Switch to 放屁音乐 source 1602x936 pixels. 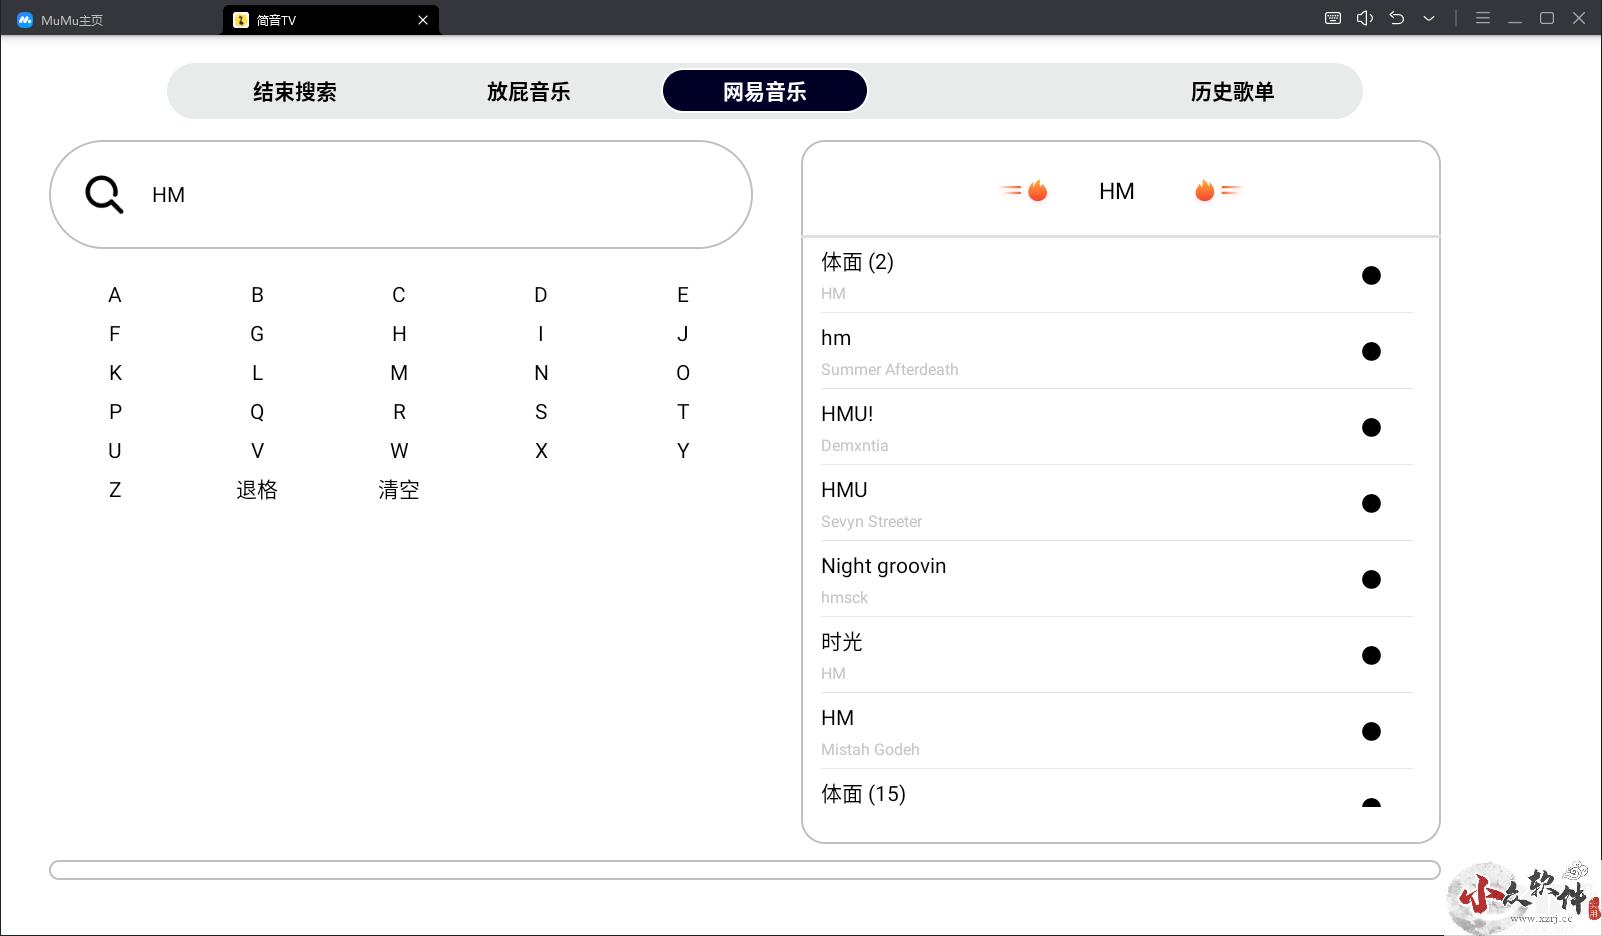[x=529, y=92]
